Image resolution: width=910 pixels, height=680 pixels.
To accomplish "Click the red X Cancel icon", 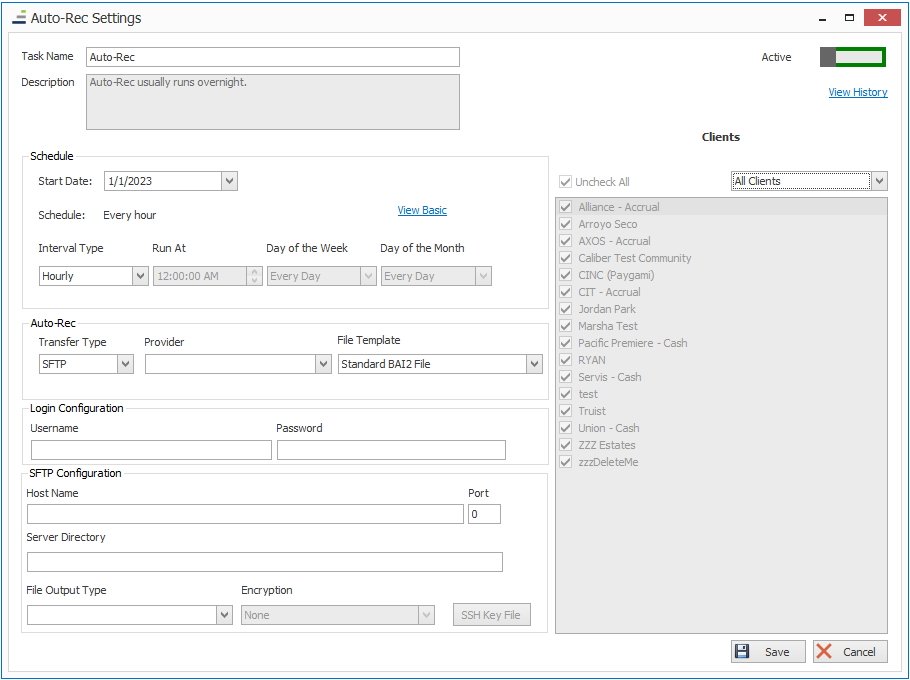I will tap(825, 652).
